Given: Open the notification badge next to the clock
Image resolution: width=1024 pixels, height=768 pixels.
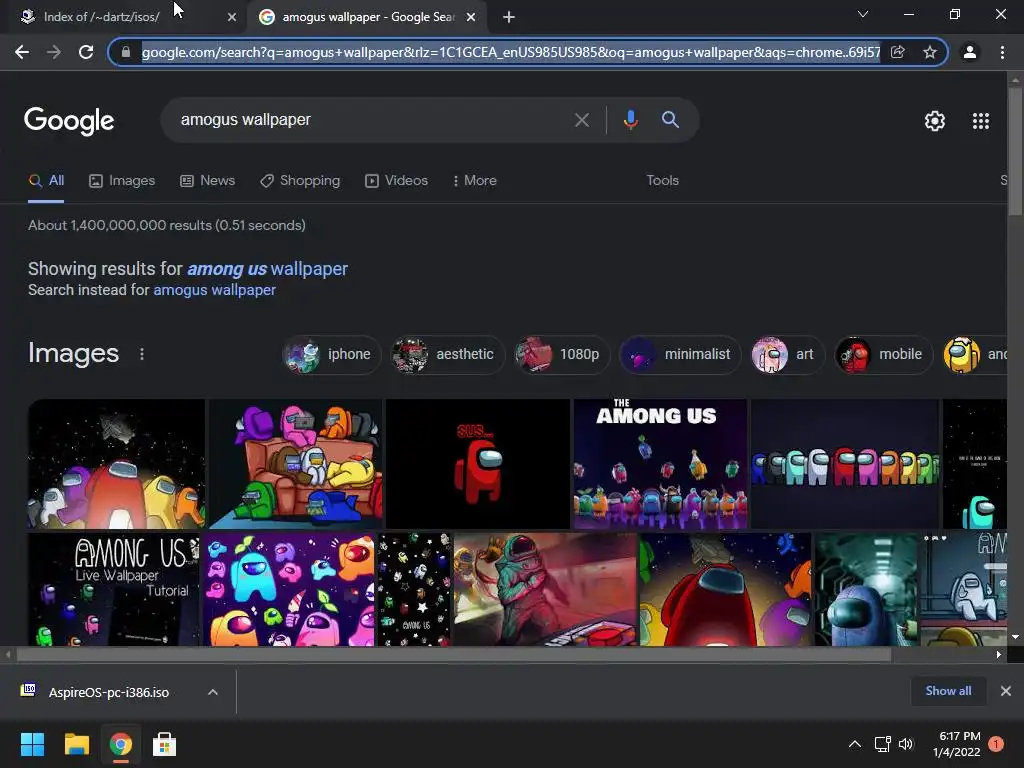Looking at the screenshot, I should 996,744.
